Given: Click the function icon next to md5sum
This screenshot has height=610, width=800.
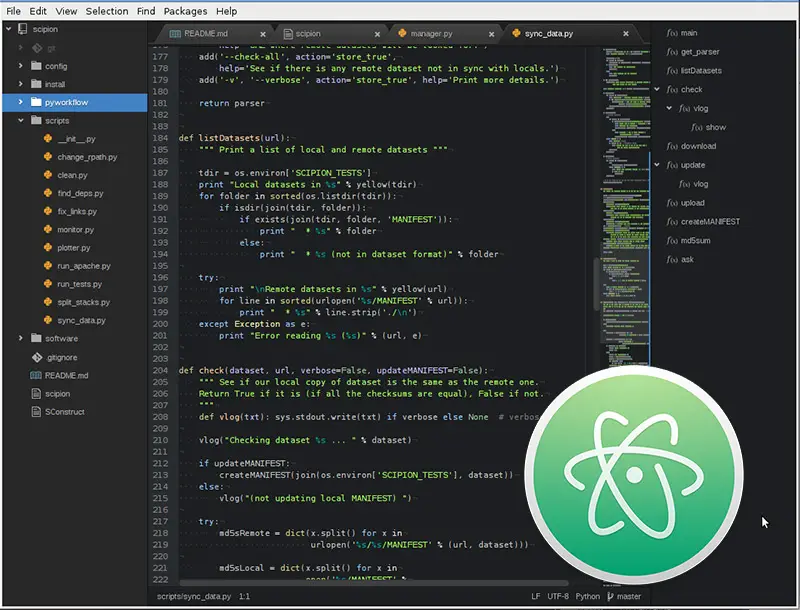Looking at the screenshot, I should click(x=672, y=240).
